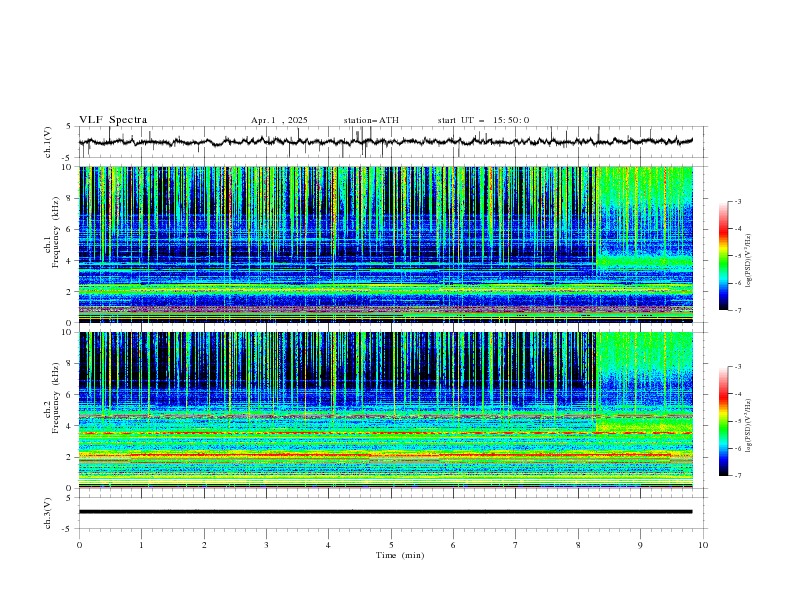Click the ch.1 voltage waveform trace
Screen dimensions: 792x612
(386, 141)
